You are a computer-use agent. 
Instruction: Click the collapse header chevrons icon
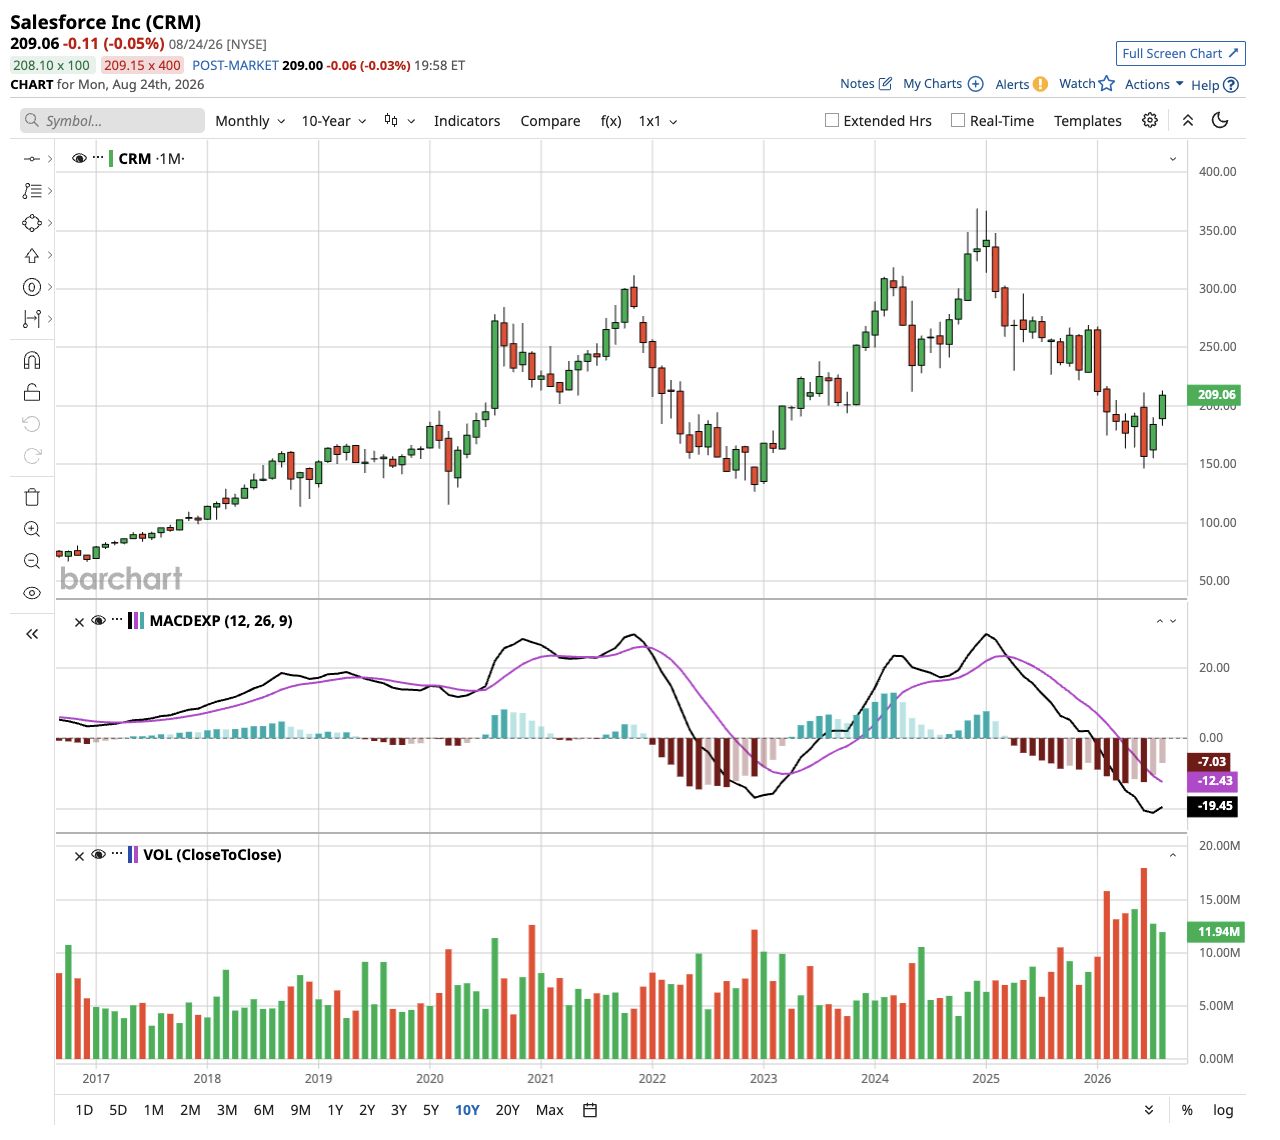(x=1188, y=120)
